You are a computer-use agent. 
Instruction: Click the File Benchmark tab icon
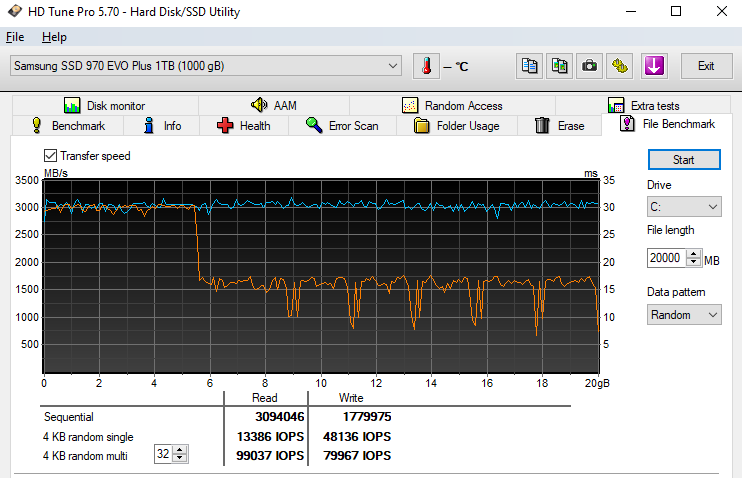click(x=627, y=124)
